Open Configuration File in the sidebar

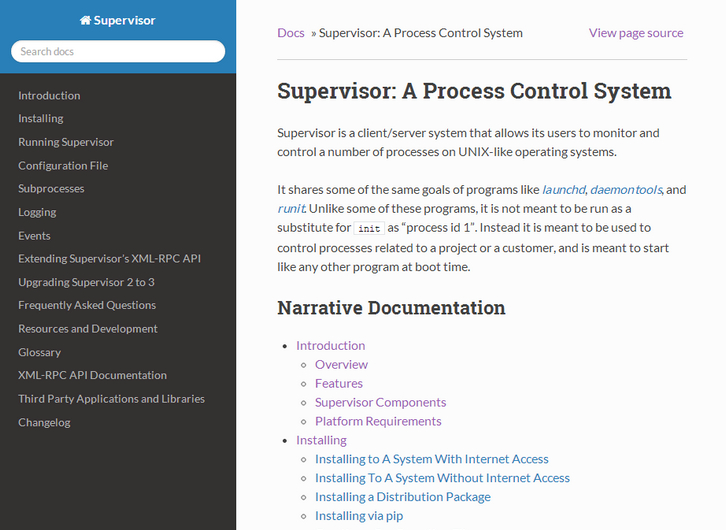pyautogui.click(x=63, y=166)
